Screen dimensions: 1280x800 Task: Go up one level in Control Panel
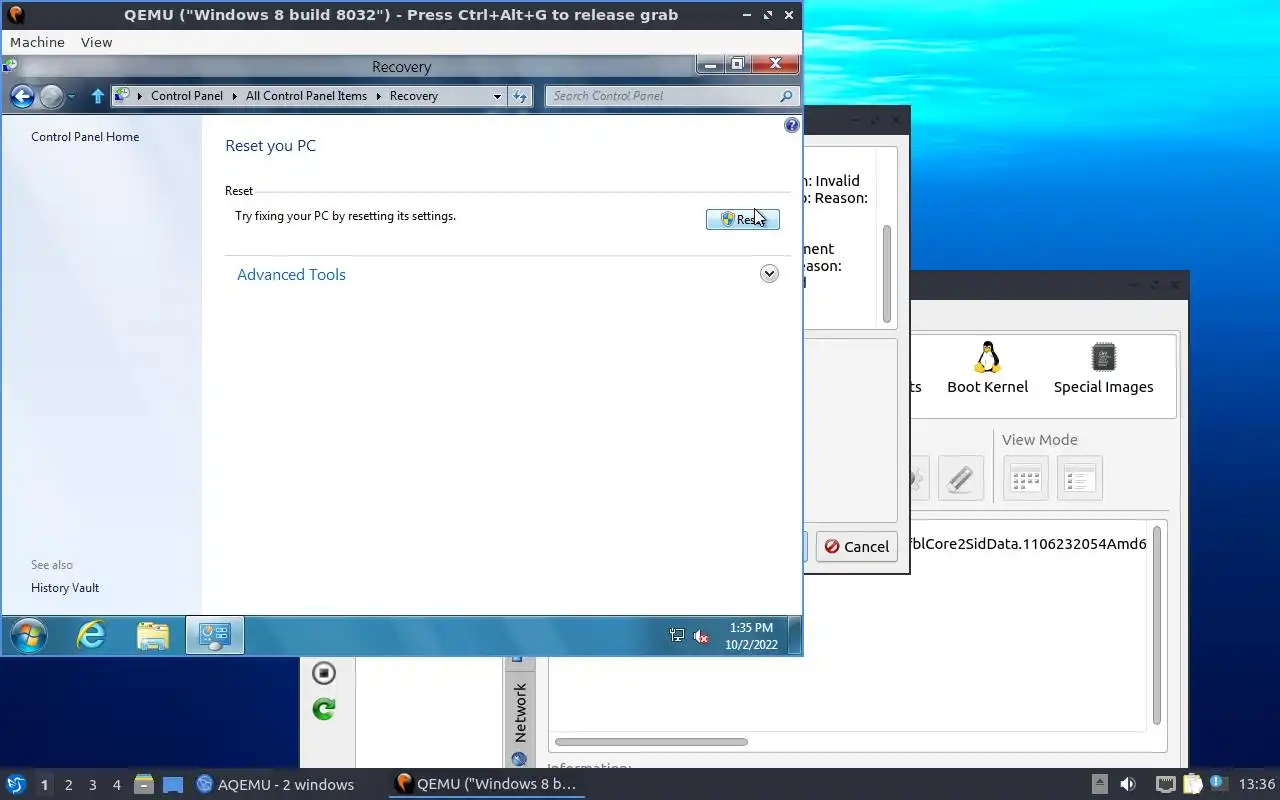click(x=97, y=96)
